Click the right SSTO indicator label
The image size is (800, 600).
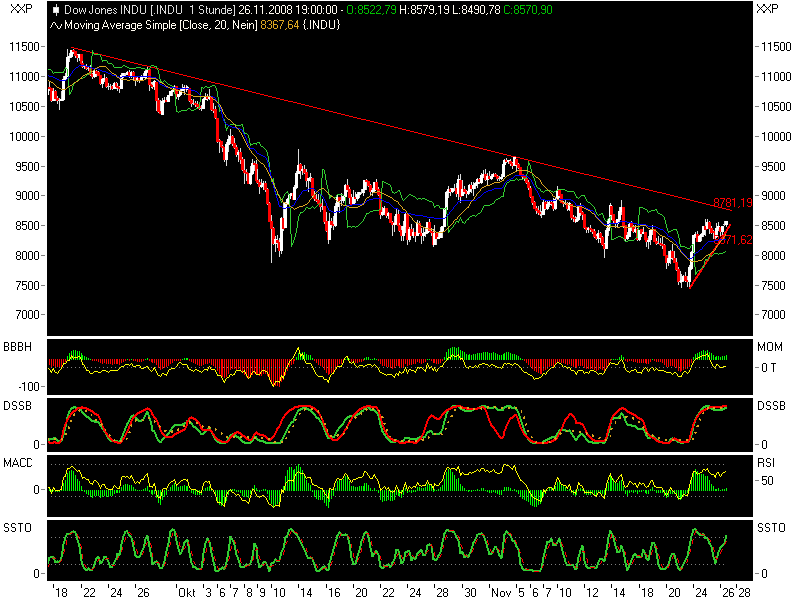point(771,528)
